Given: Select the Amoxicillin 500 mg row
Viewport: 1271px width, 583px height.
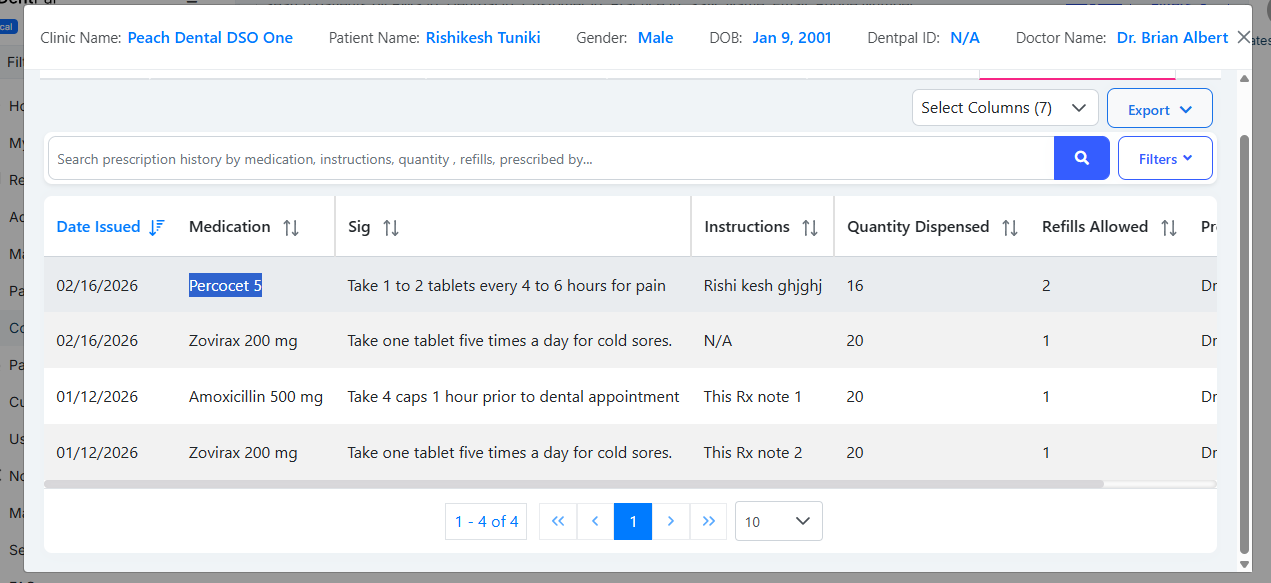Looking at the screenshot, I should 255,397.
